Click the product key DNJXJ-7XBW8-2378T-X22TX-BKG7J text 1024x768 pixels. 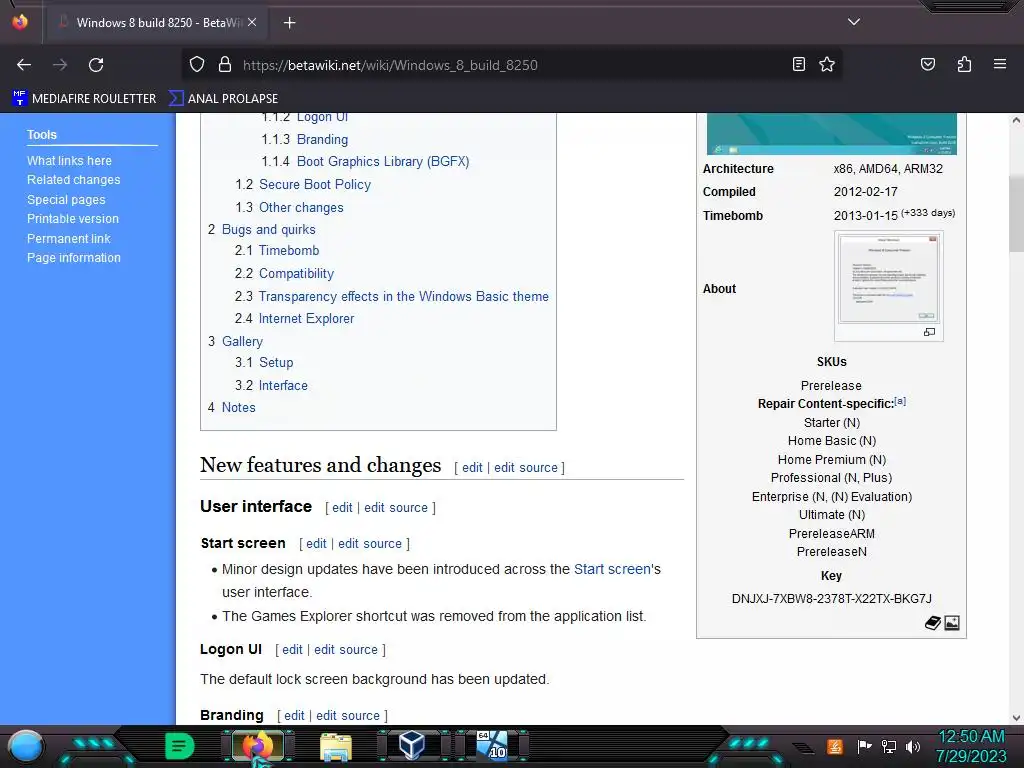pyautogui.click(x=831, y=599)
